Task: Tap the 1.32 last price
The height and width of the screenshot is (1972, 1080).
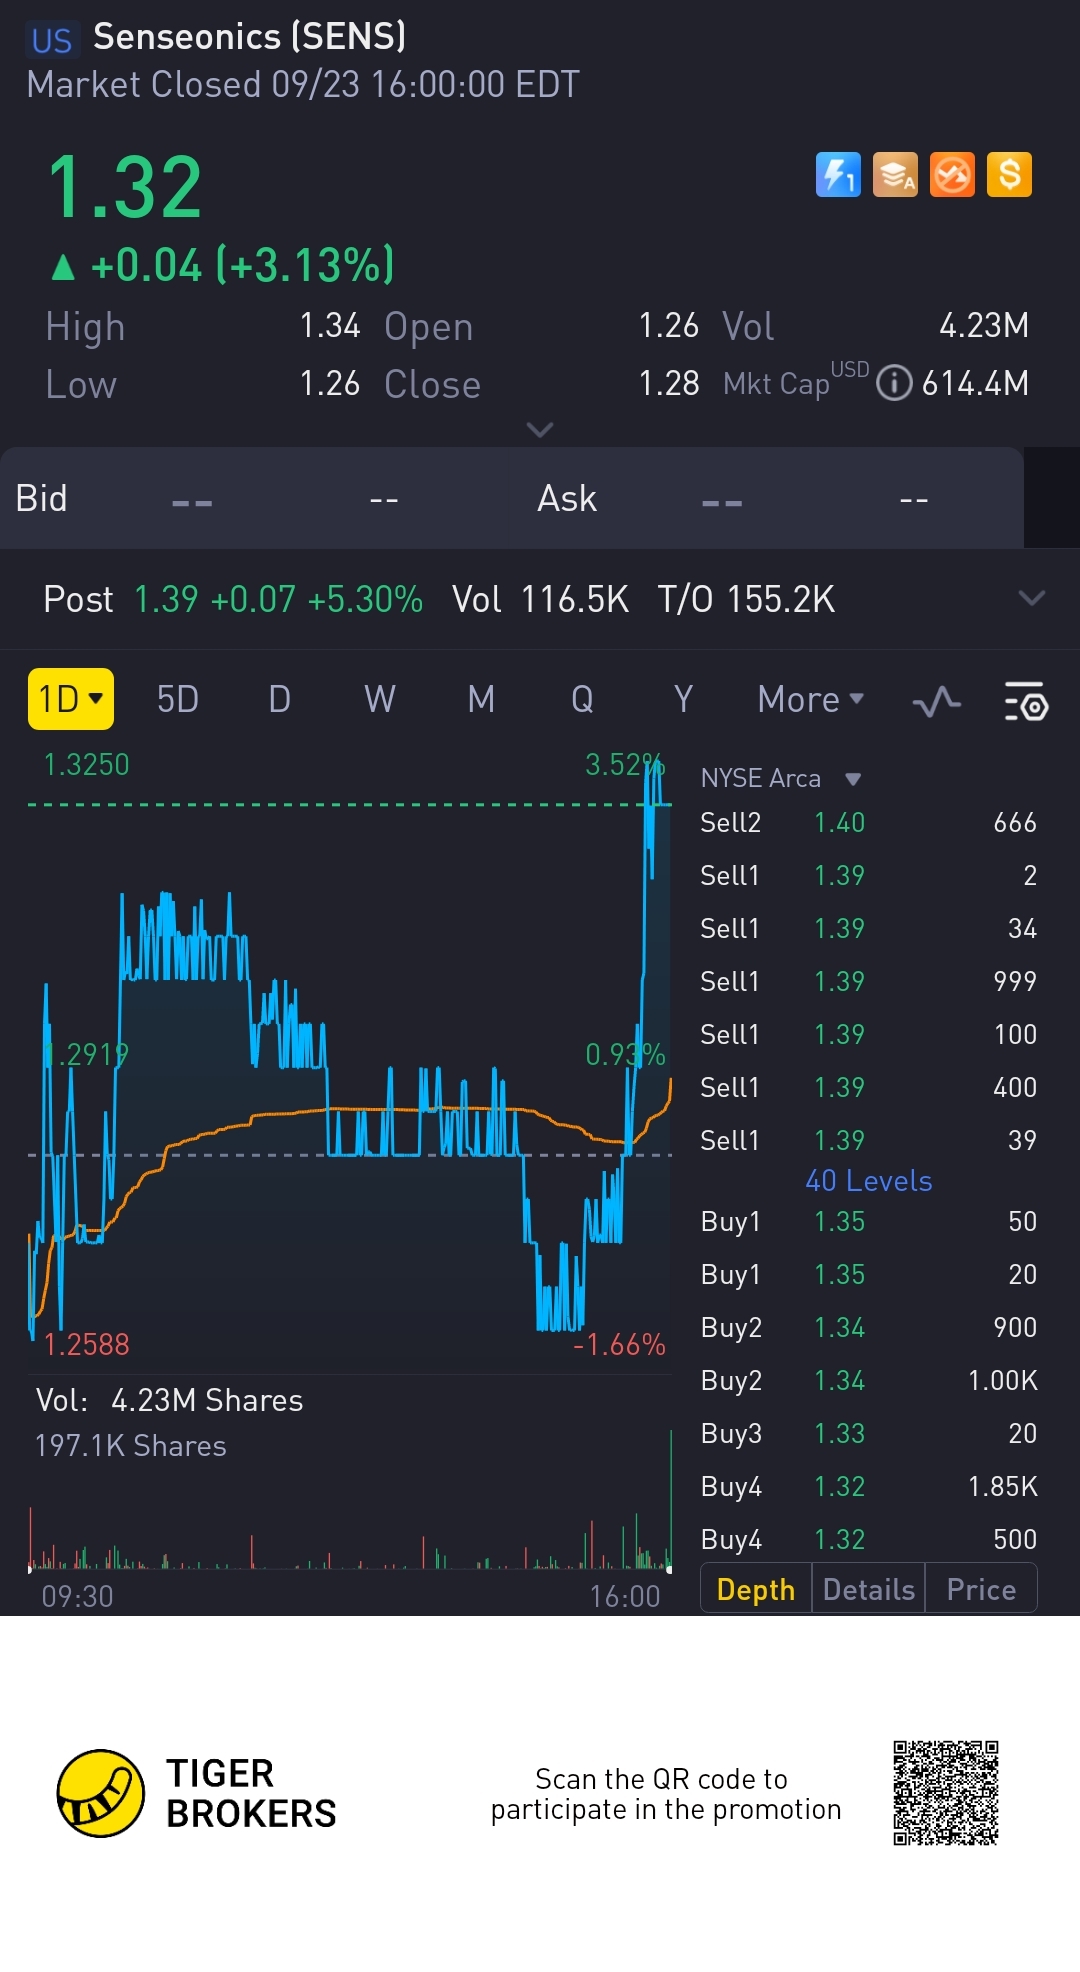Action: point(125,187)
